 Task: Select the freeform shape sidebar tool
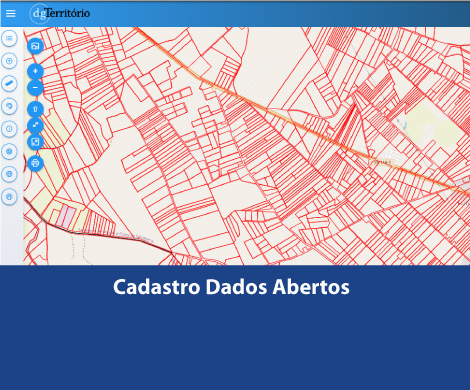(x=9, y=106)
